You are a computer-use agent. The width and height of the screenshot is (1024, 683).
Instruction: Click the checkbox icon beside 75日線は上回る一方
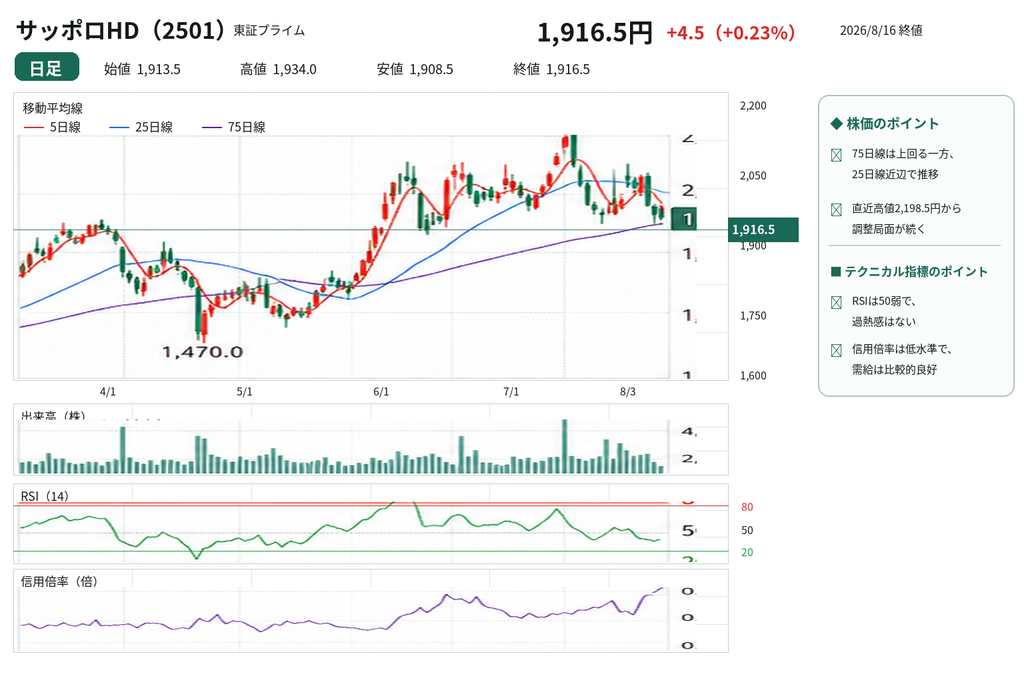(x=836, y=155)
